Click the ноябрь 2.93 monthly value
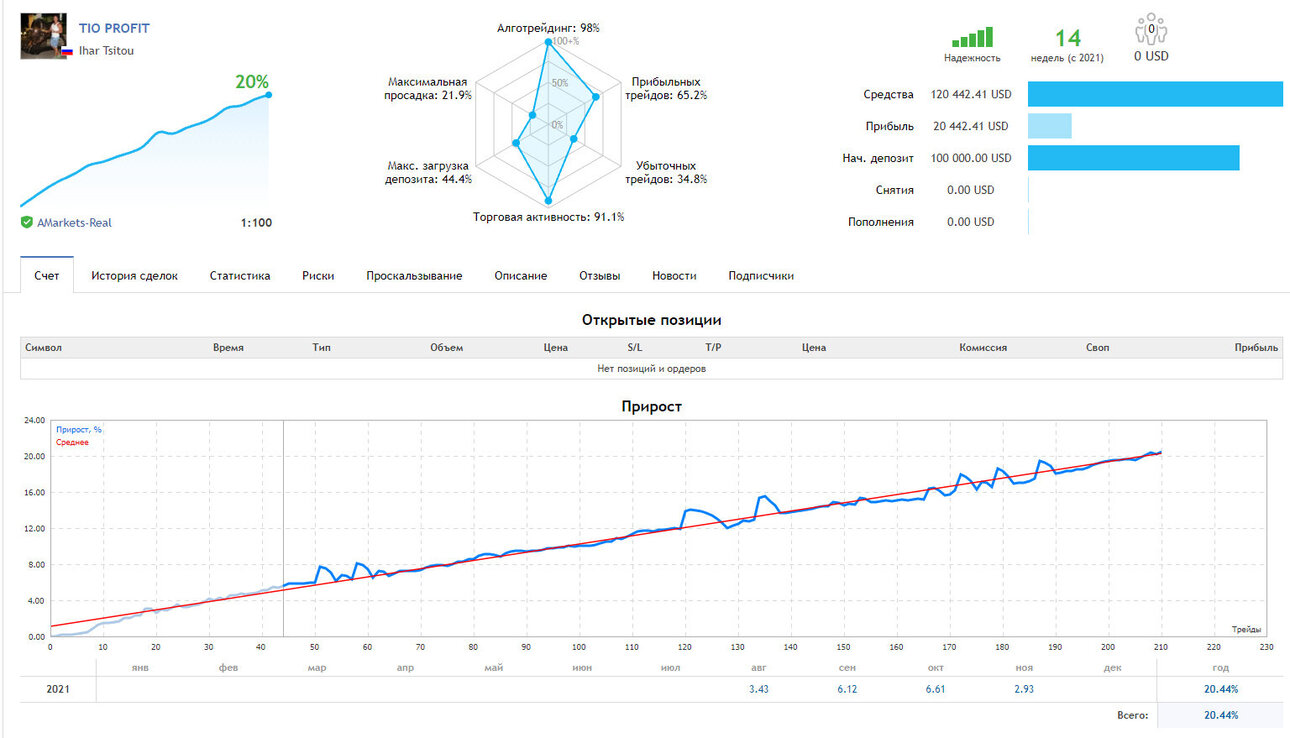The height and width of the screenshot is (738, 1290). (1025, 690)
